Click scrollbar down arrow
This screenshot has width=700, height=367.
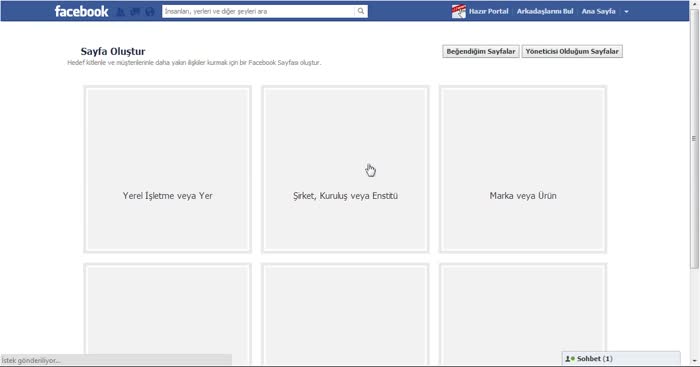tap(694, 361)
